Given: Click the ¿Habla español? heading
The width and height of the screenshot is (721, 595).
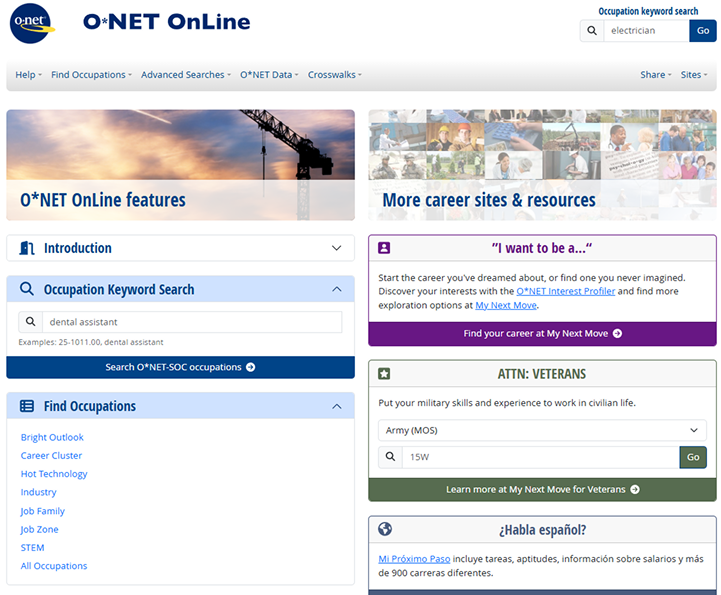Looking at the screenshot, I should point(543,530).
